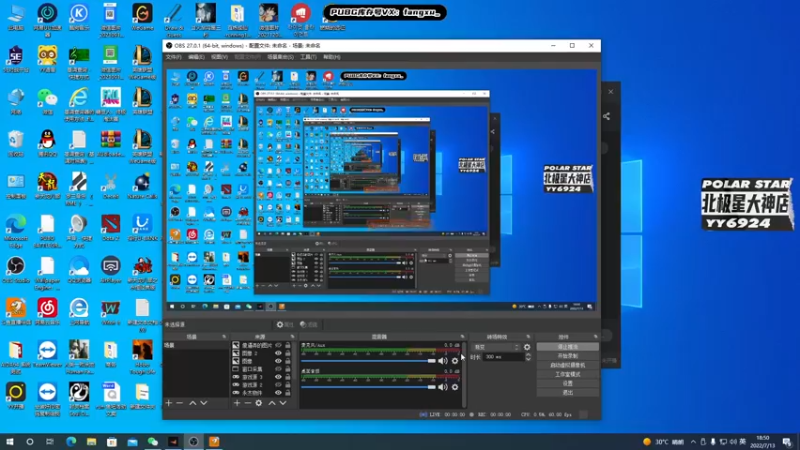Click the 桌面音频 volume slider
800x450 pixels.
coord(368,387)
